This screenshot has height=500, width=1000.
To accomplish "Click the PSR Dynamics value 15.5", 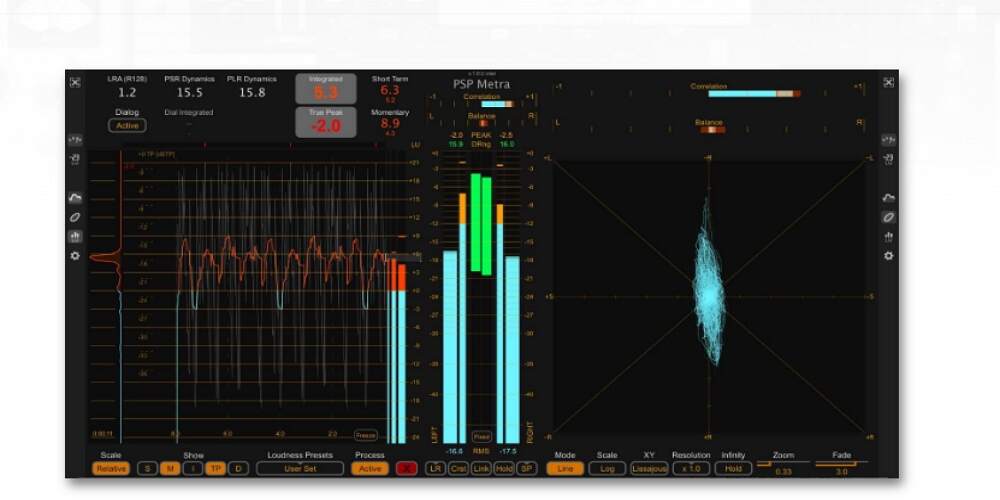I will pos(189,92).
